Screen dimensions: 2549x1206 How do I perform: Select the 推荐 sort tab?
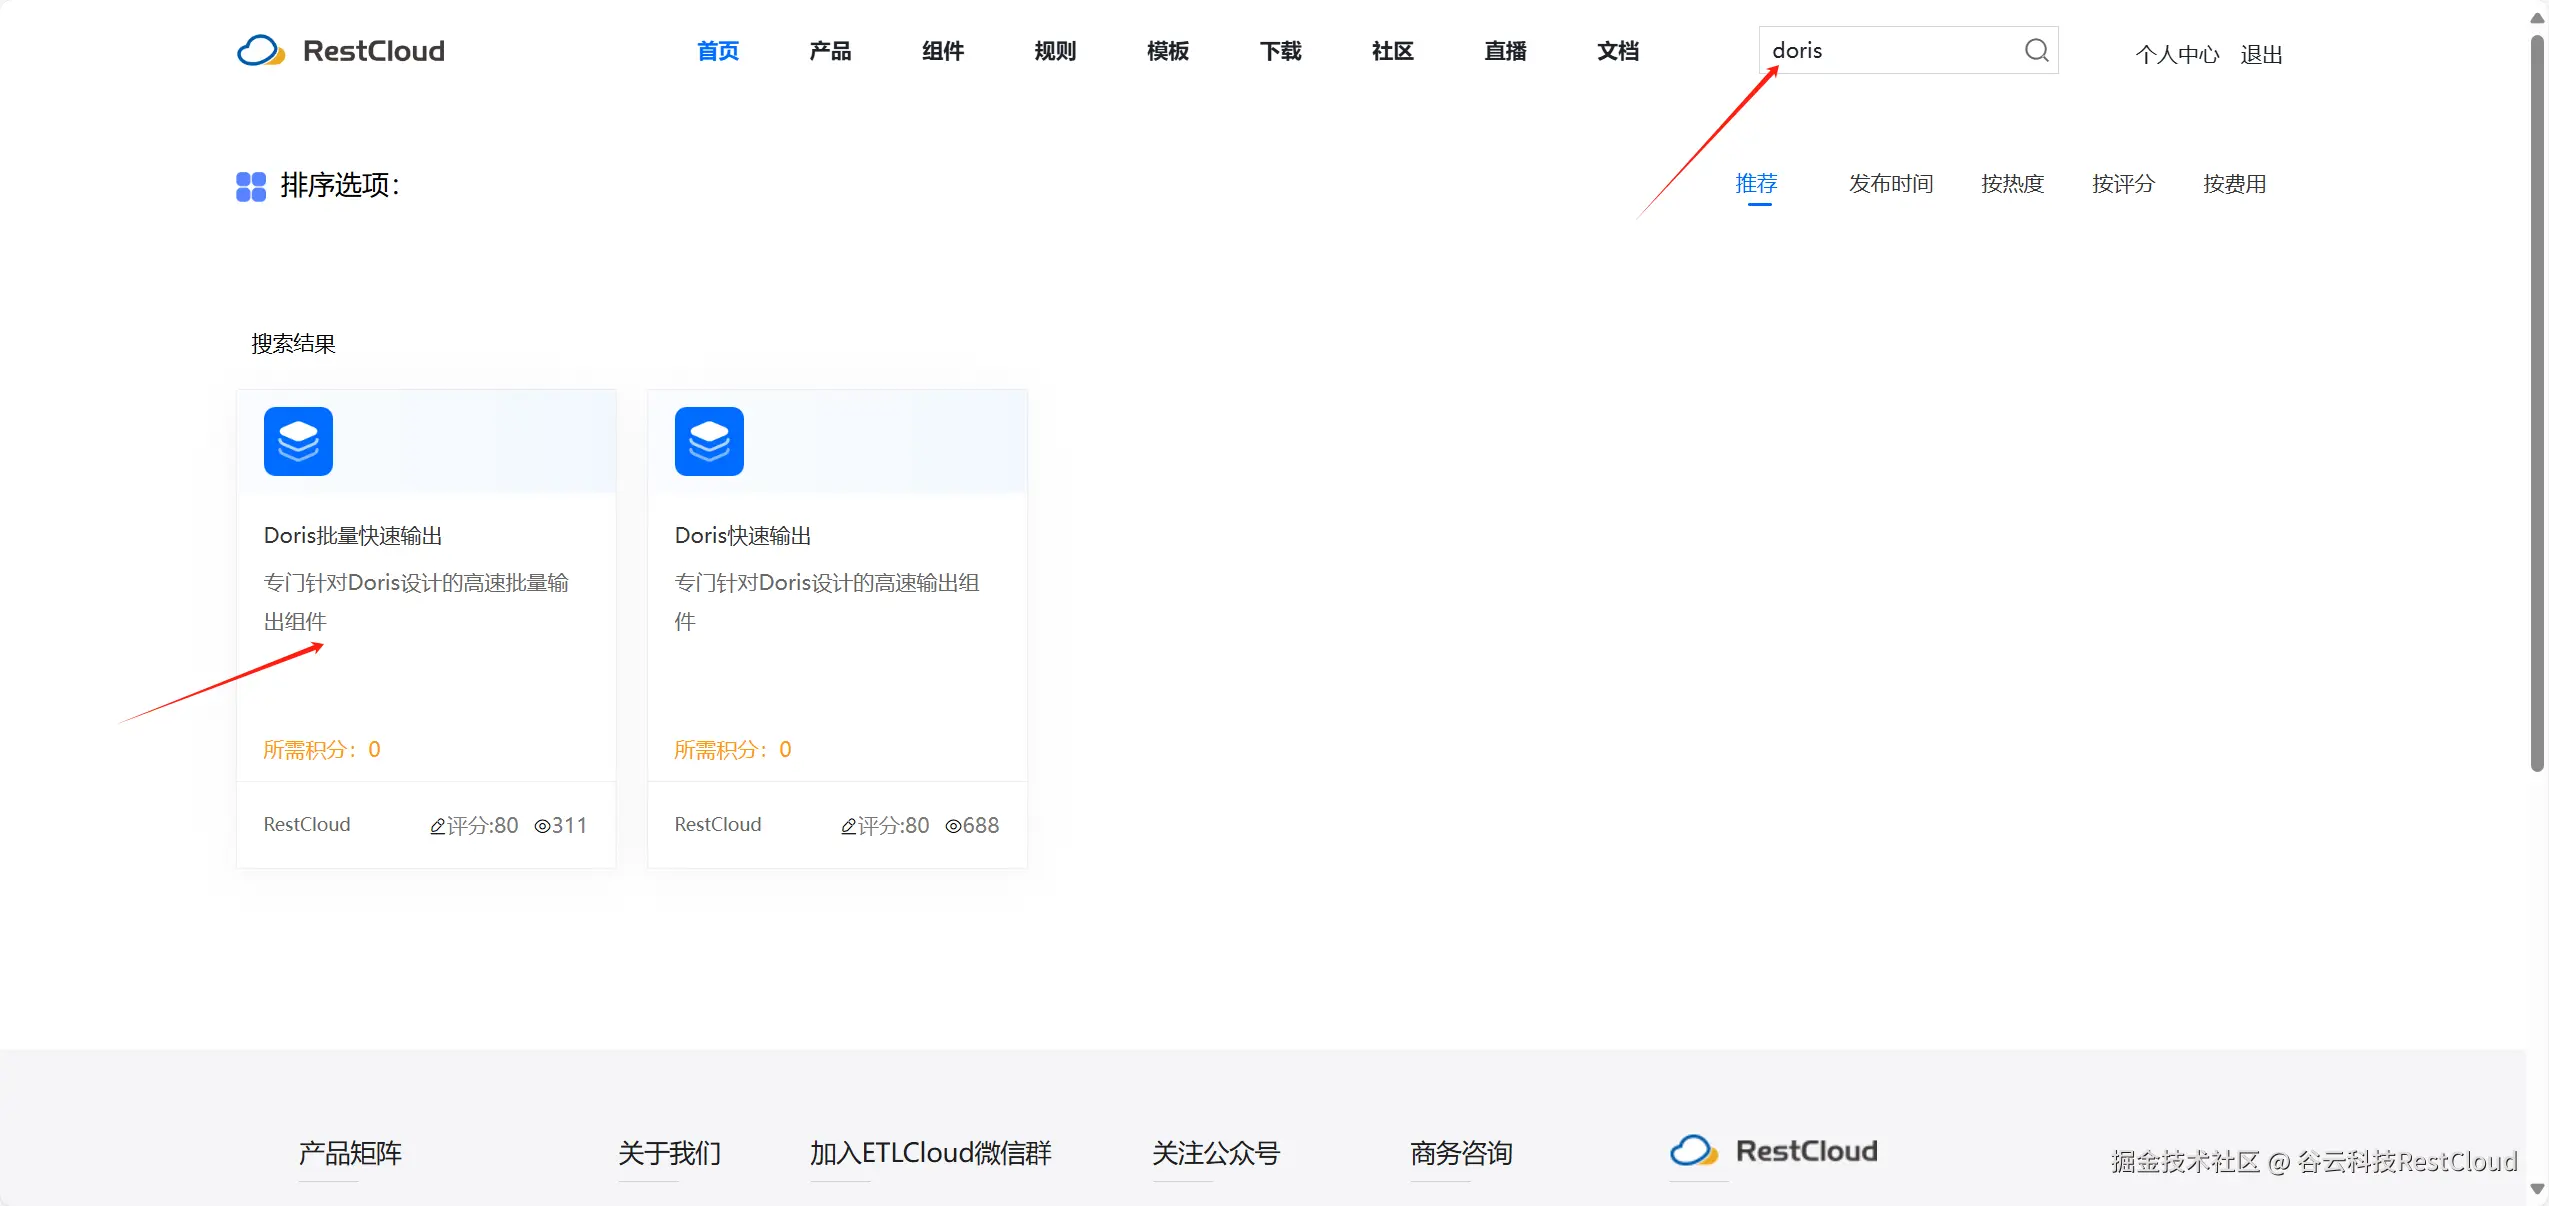(1757, 184)
